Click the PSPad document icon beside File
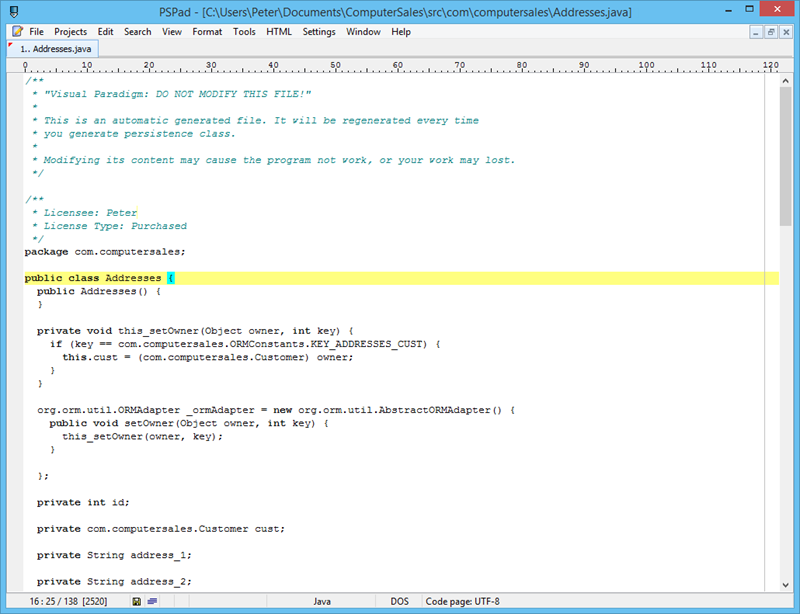The height and width of the screenshot is (614, 800). pos(17,32)
